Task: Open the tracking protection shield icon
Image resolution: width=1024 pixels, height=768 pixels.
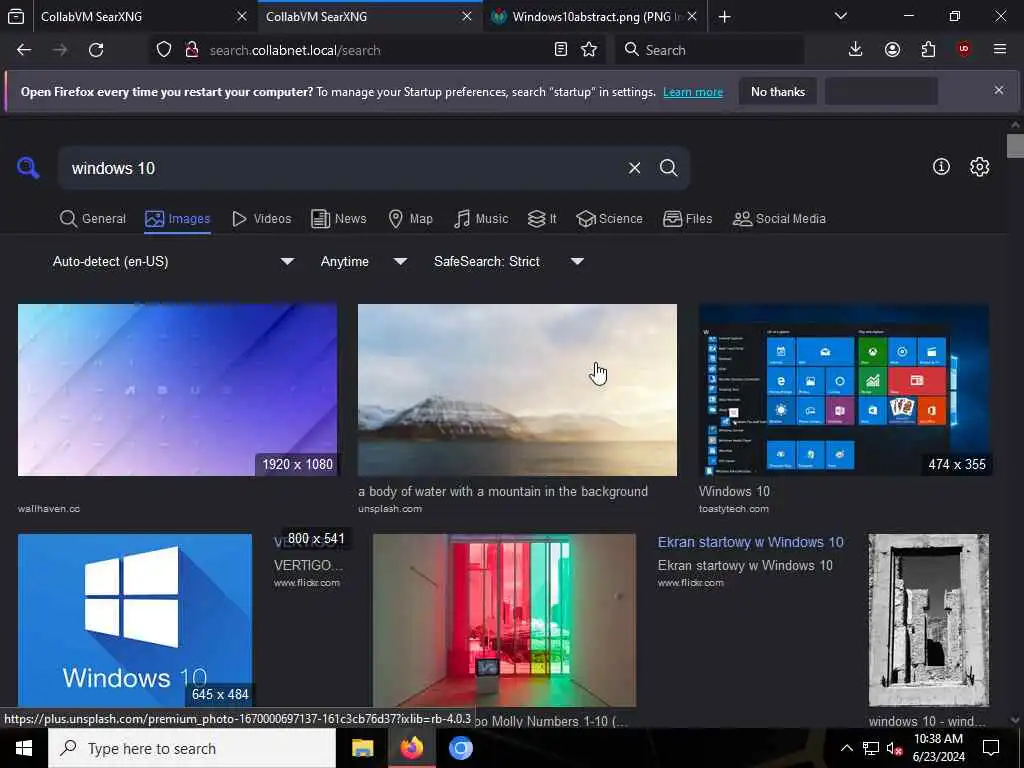Action: click(x=164, y=50)
